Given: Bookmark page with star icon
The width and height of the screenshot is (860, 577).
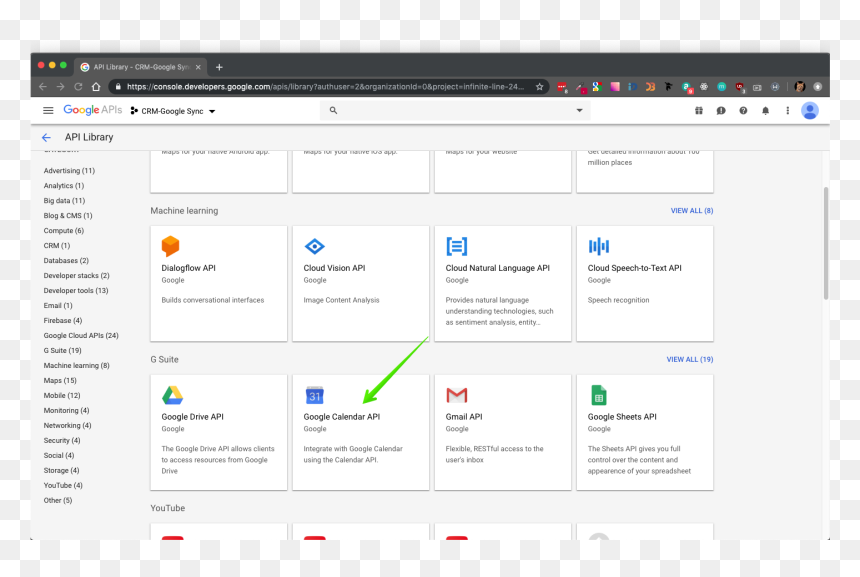Looking at the screenshot, I should 539,87.
